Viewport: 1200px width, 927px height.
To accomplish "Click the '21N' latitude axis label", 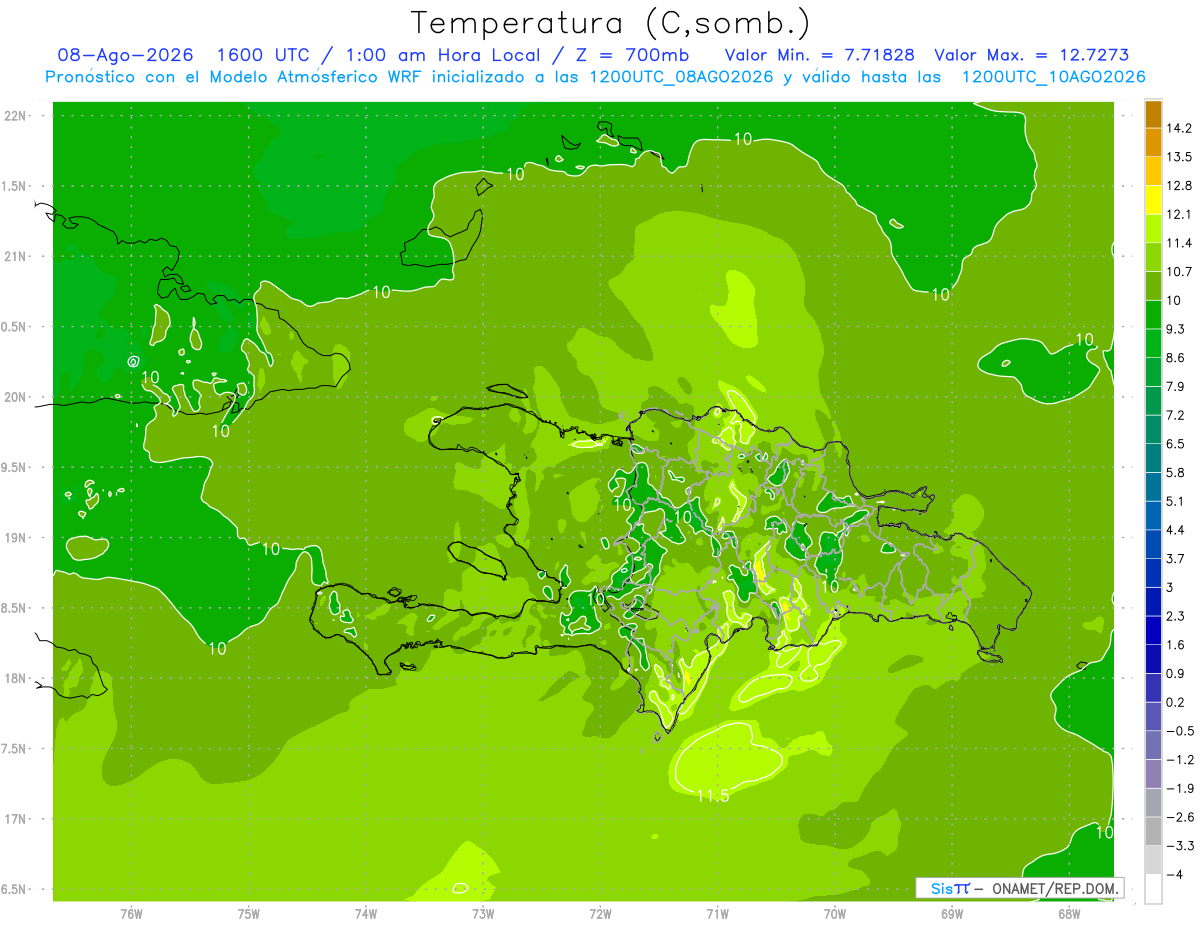I will tap(16, 256).
